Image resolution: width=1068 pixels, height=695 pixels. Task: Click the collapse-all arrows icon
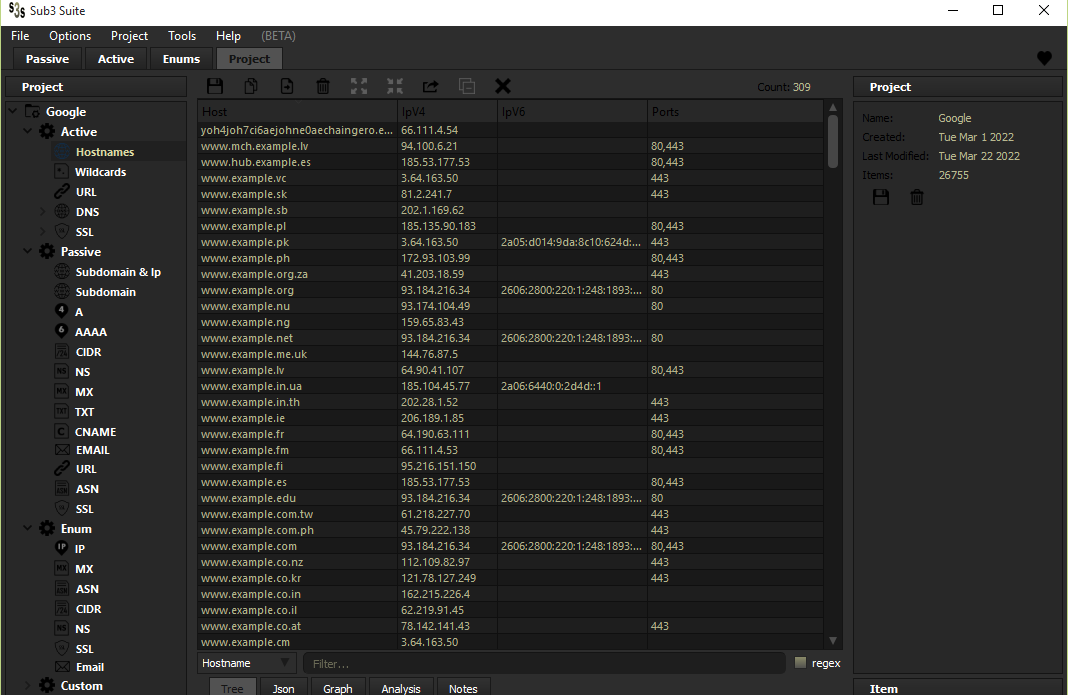(395, 86)
